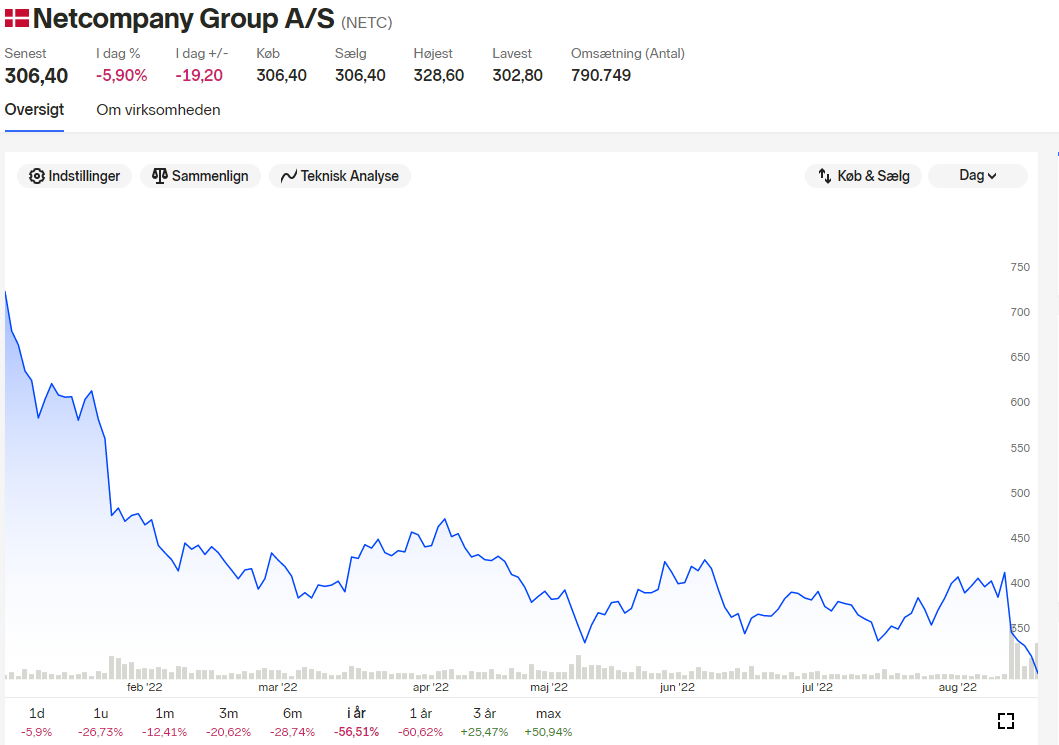Click the Indstillinger button

click(x=74, y=176)
